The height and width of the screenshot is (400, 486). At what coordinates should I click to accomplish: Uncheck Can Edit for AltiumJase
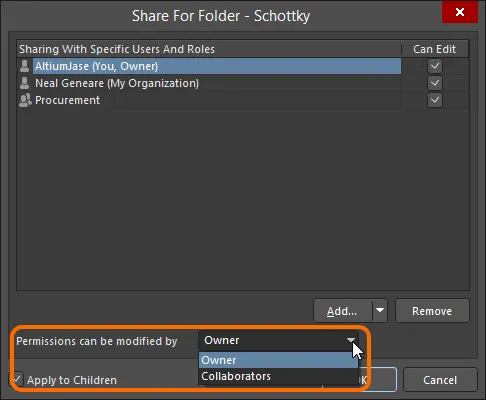coord(435,66)
